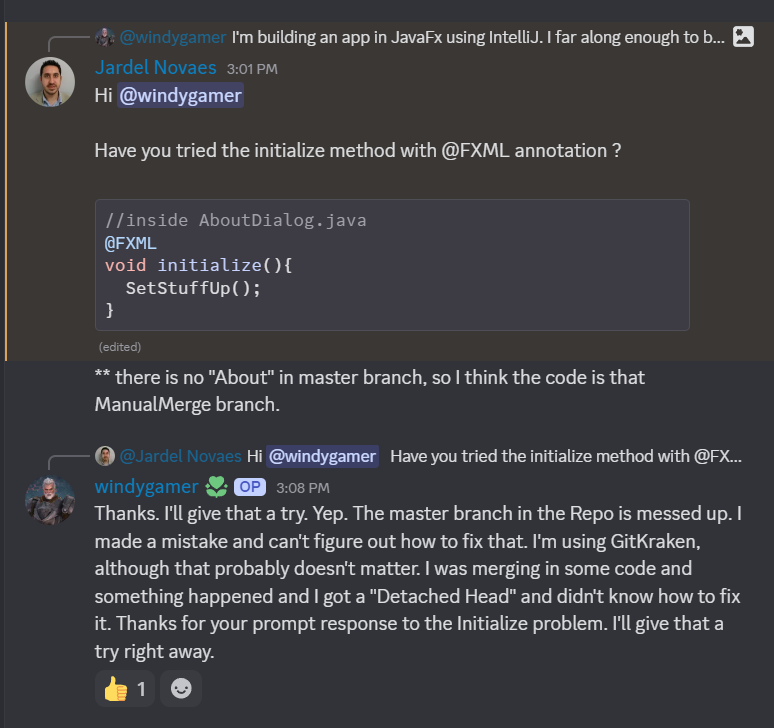Click the 3:08 PM timestamp
This screenshot has width=774, height=728.
tap(303, 488)
